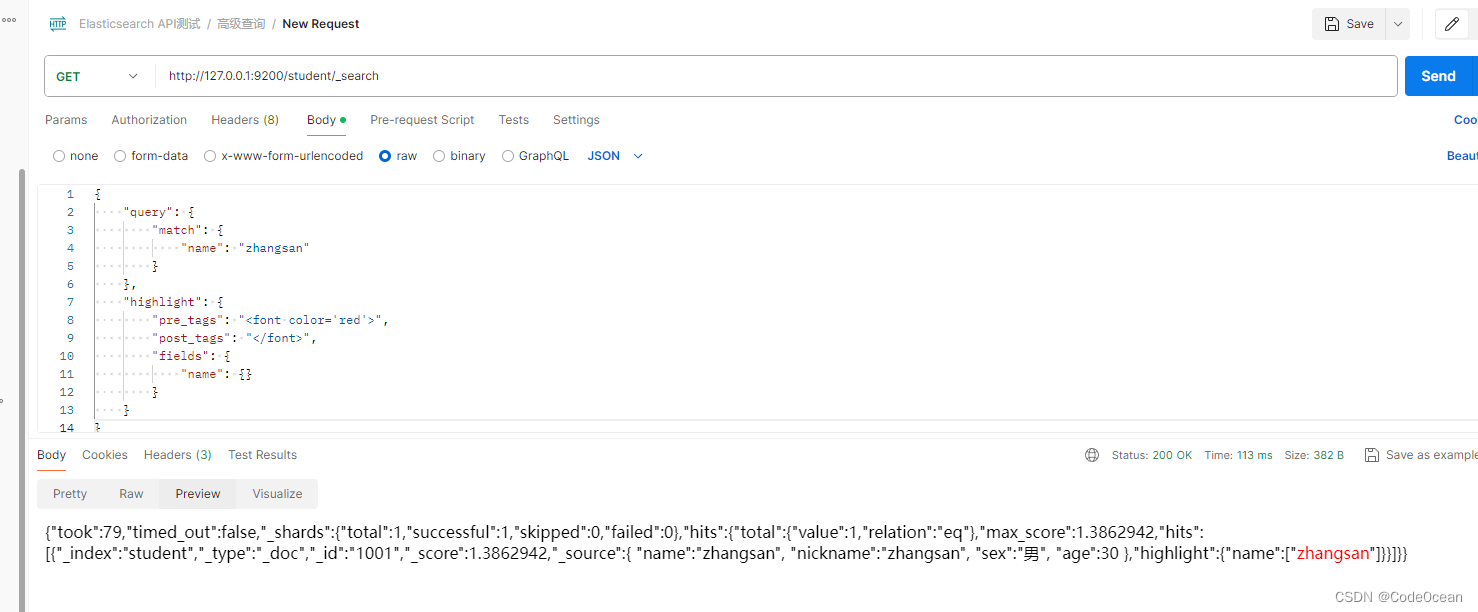Click the pencil edit icon
The width and height of the screenshot is (1478, 612).
[x=1452, y=24]
